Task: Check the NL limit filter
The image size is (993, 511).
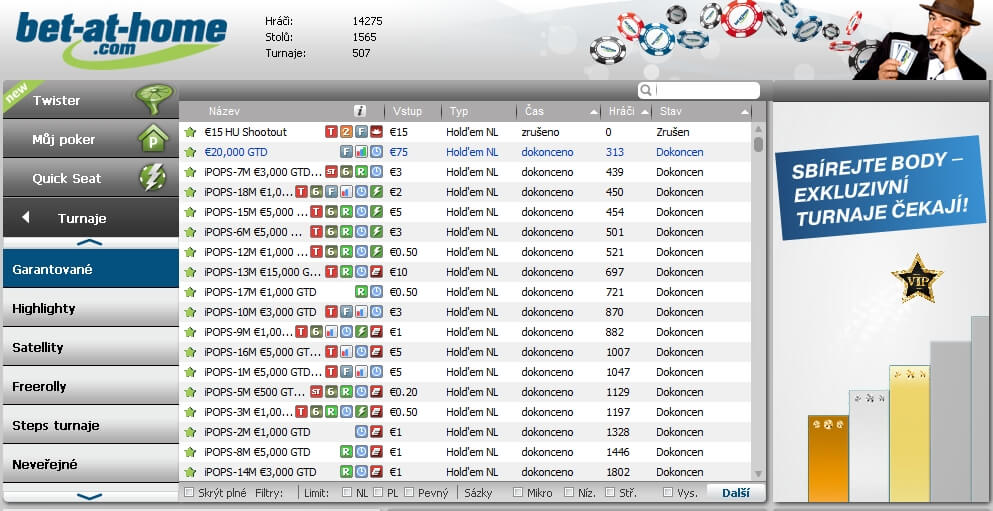Action: [346, 493]
